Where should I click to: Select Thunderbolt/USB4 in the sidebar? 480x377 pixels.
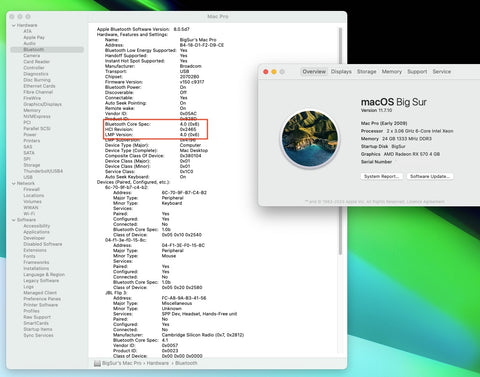43,171
